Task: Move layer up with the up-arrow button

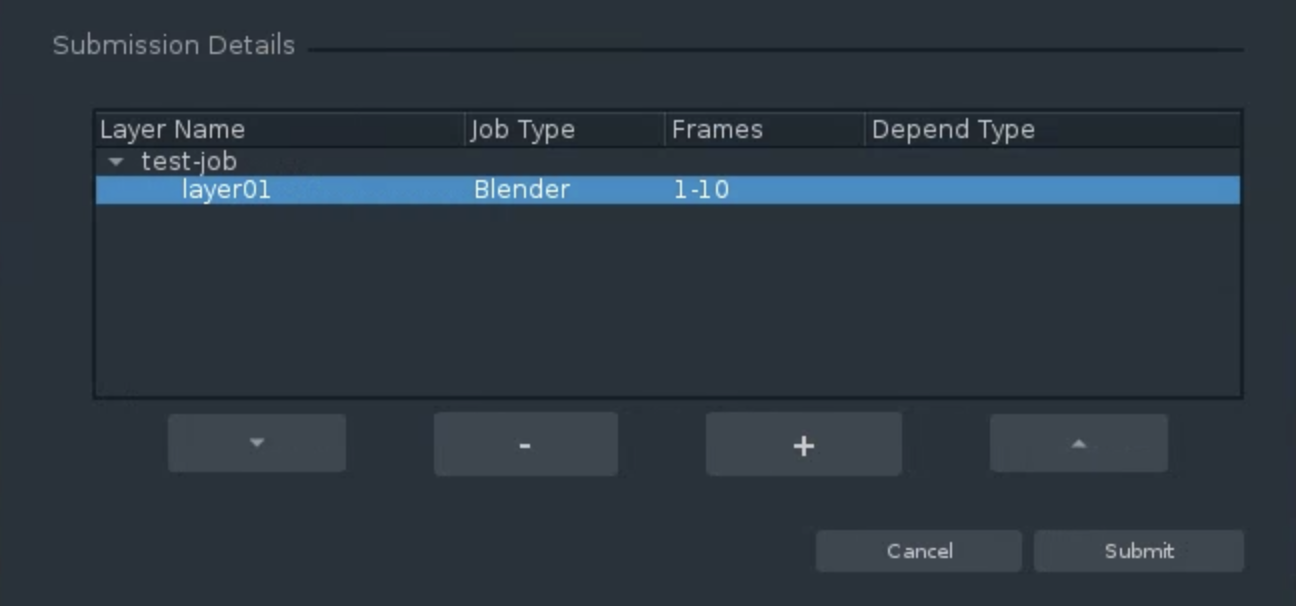Action: point(1078,443)
